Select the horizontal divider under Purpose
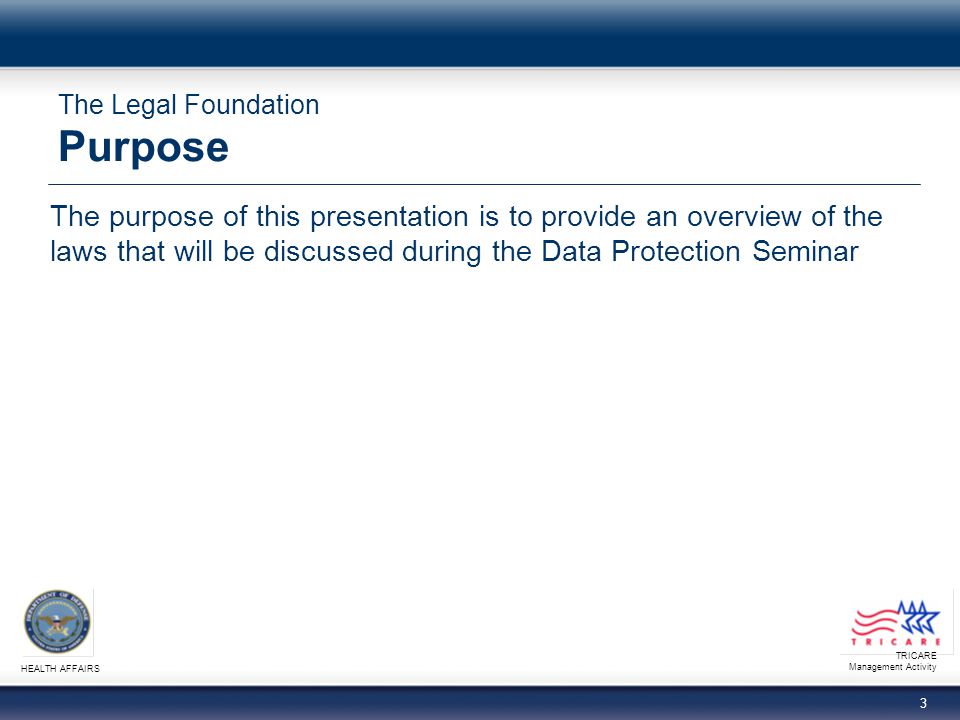960x720 pixels. tap(484, 184)
